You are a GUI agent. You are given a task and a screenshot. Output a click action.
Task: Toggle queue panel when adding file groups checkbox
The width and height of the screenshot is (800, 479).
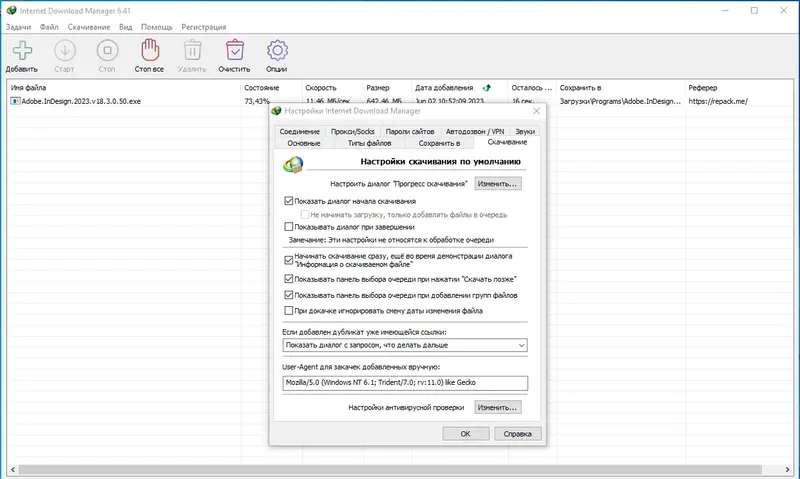289,295
